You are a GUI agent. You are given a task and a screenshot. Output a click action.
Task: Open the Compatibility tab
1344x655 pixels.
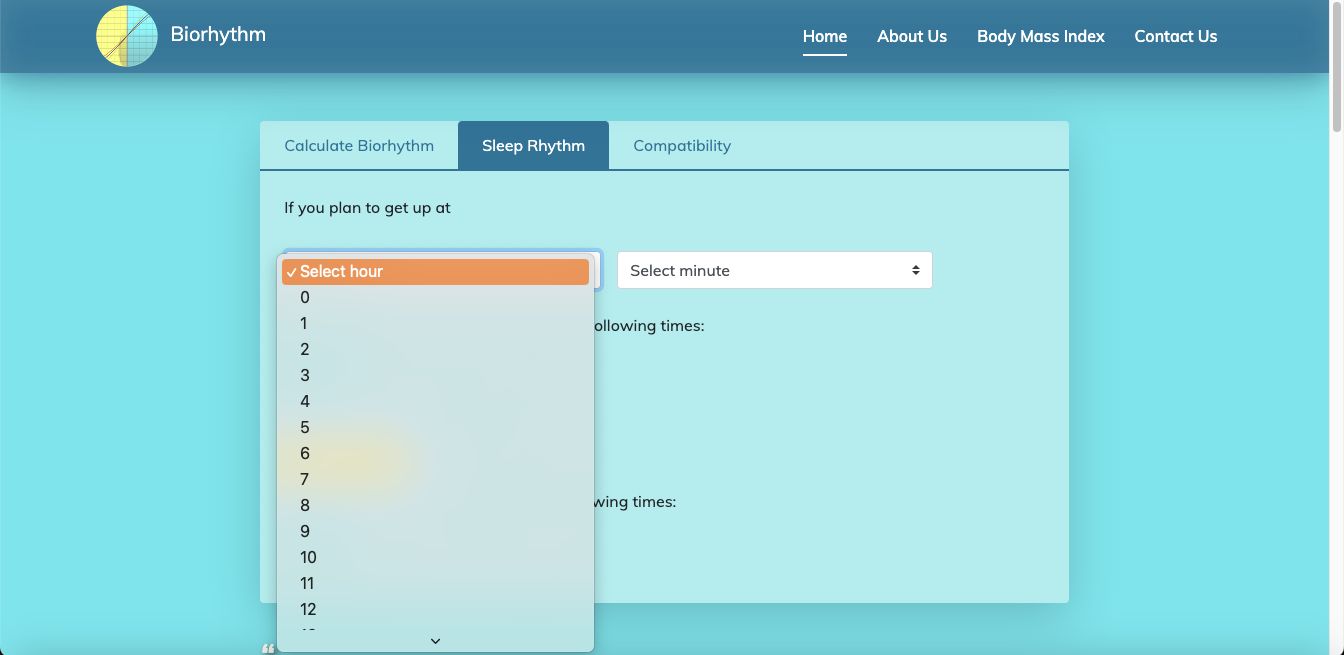pyautogui.click(x=682, y=146)
